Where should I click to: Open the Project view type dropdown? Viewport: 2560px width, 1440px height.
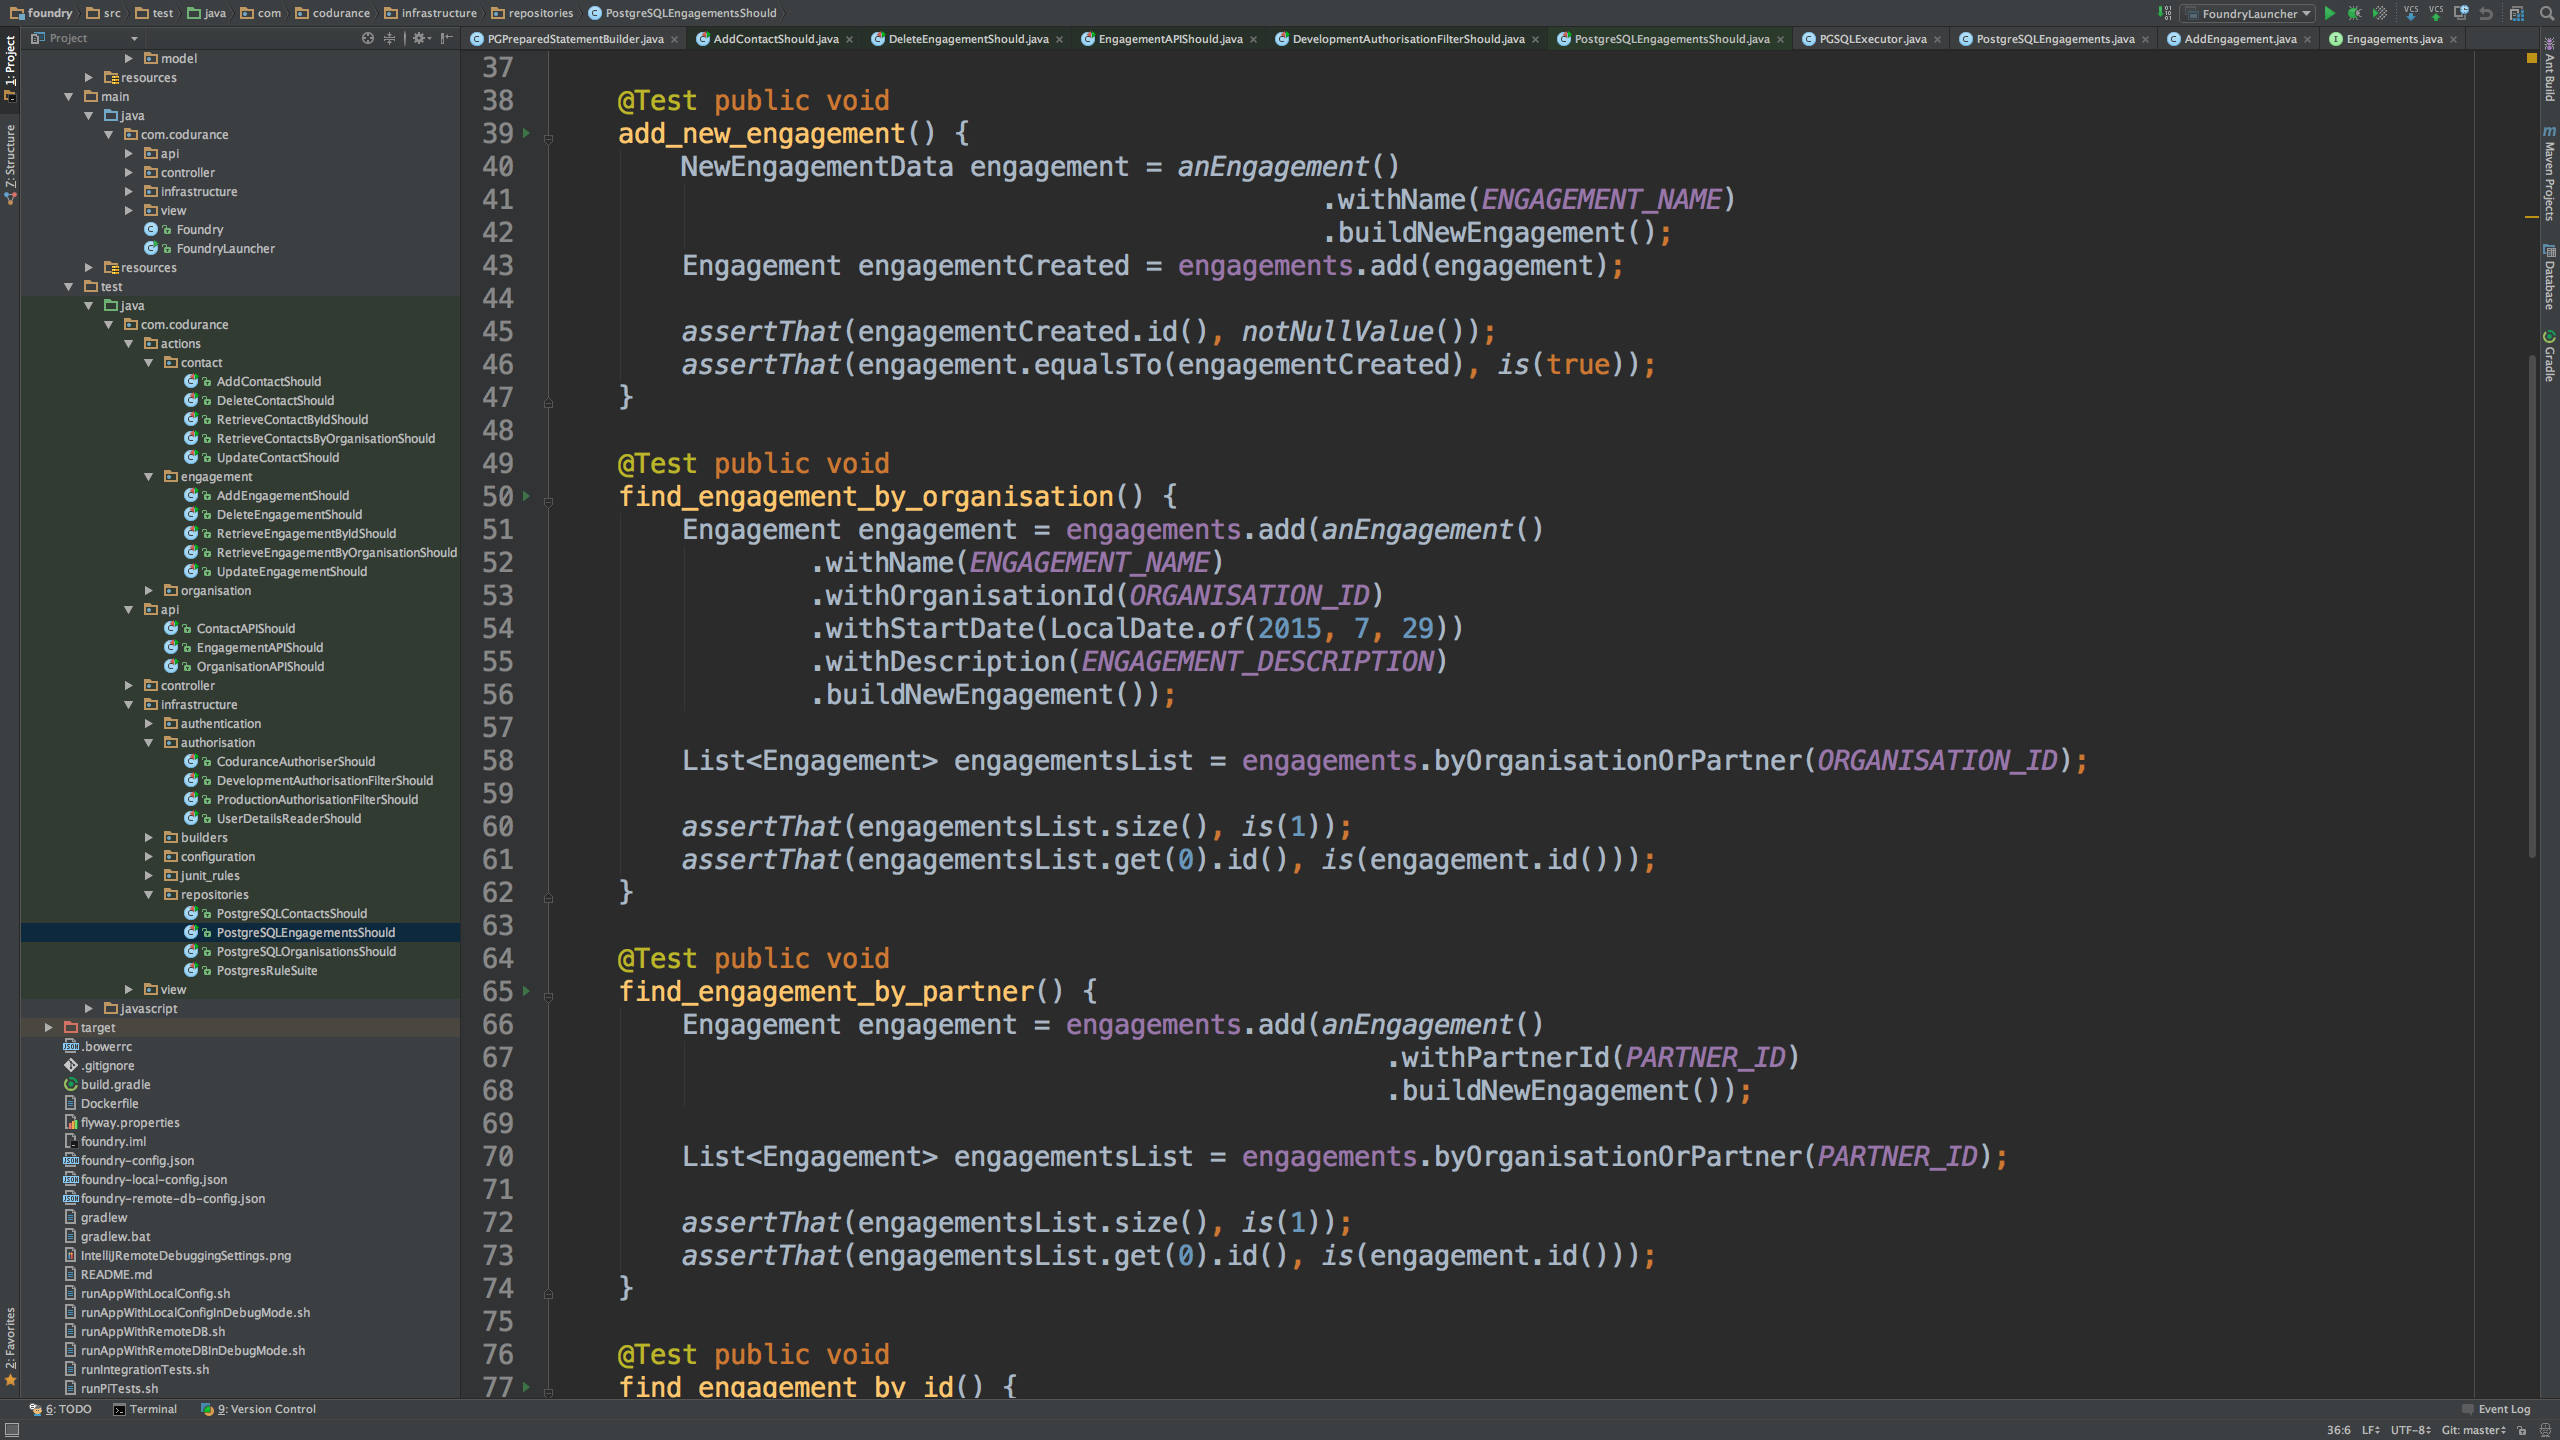pyautogui.click(x=84, y=38)
